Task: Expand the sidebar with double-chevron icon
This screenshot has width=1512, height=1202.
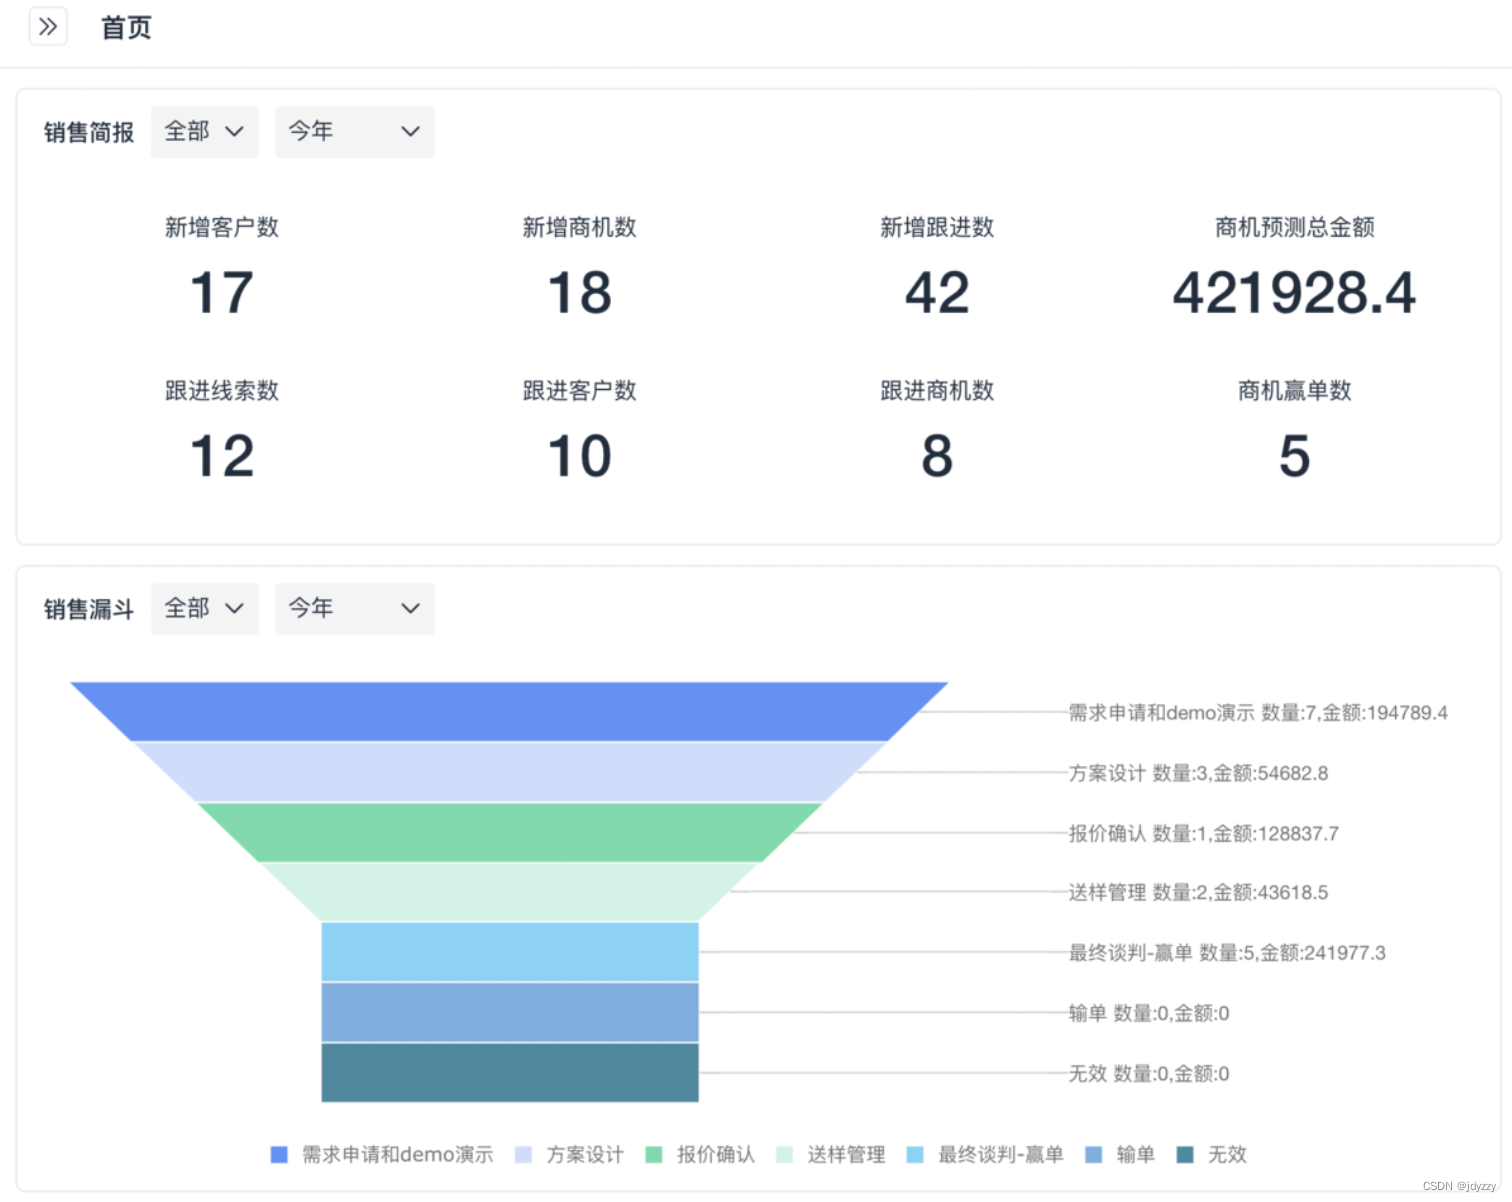Action: click(x=48, y=27)
